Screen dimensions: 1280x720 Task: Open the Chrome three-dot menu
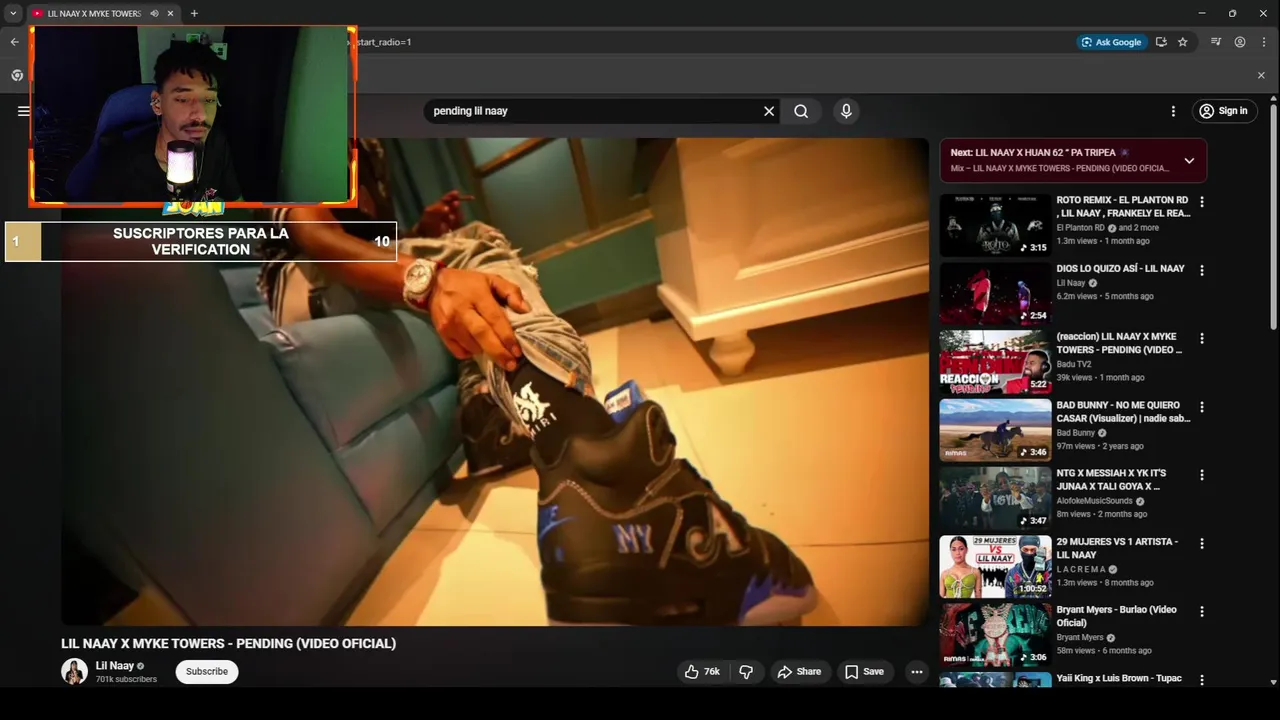point(1264,42)
